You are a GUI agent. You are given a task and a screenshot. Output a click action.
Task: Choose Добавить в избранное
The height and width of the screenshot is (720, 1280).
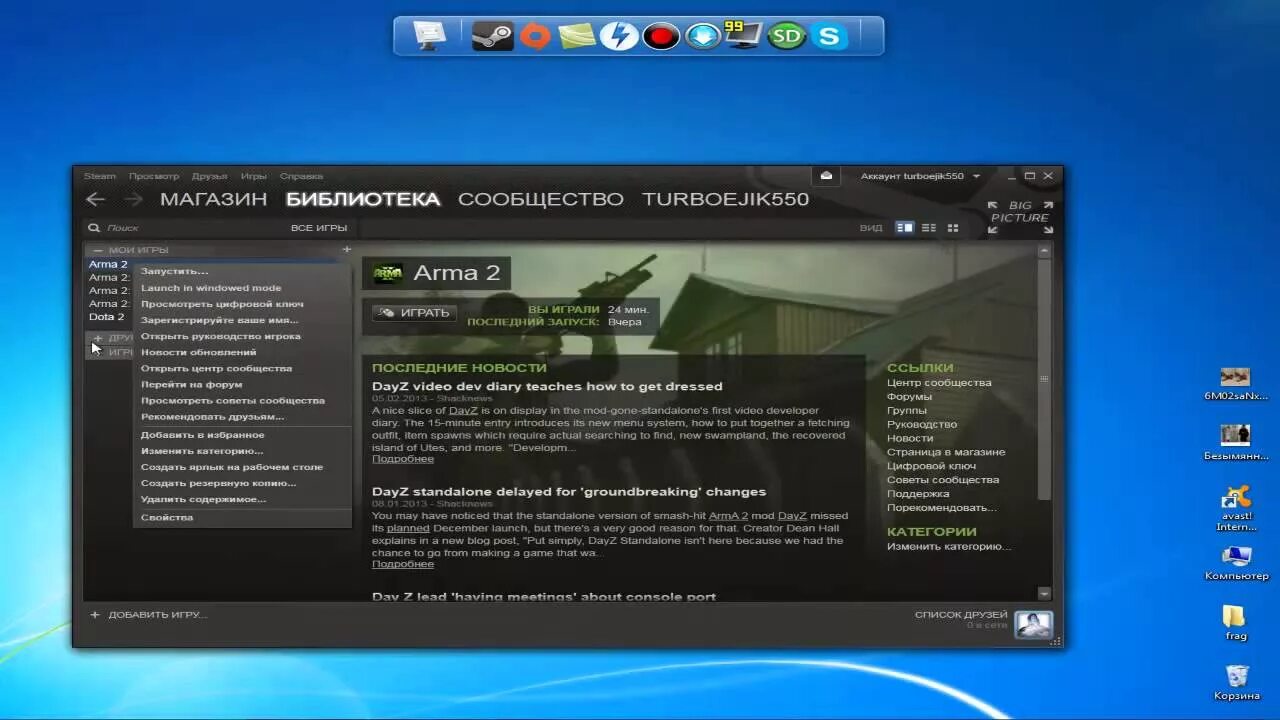(x=243, y=435)
